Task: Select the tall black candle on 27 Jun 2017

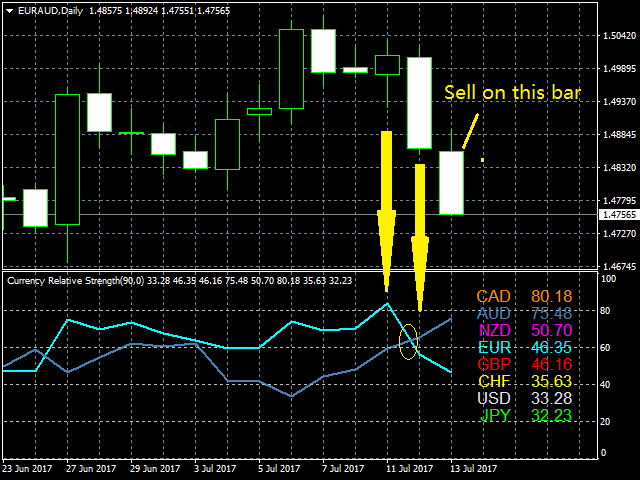Action: (x=67, y=160)
